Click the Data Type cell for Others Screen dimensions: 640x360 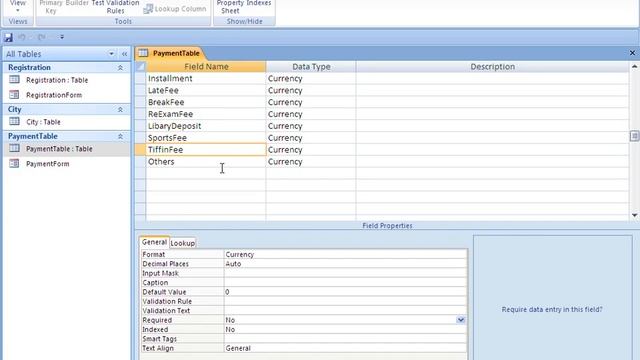pyautogui.click(x=311, y=162)
